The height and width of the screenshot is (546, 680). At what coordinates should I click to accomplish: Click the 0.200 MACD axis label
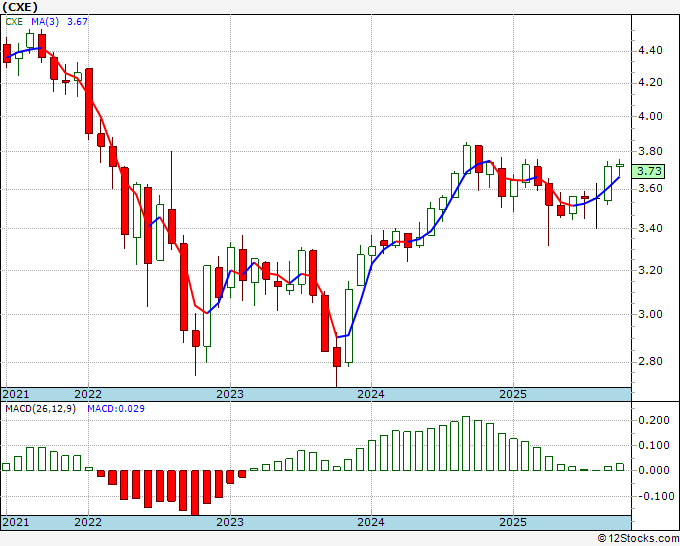click(x=654, y=420)
